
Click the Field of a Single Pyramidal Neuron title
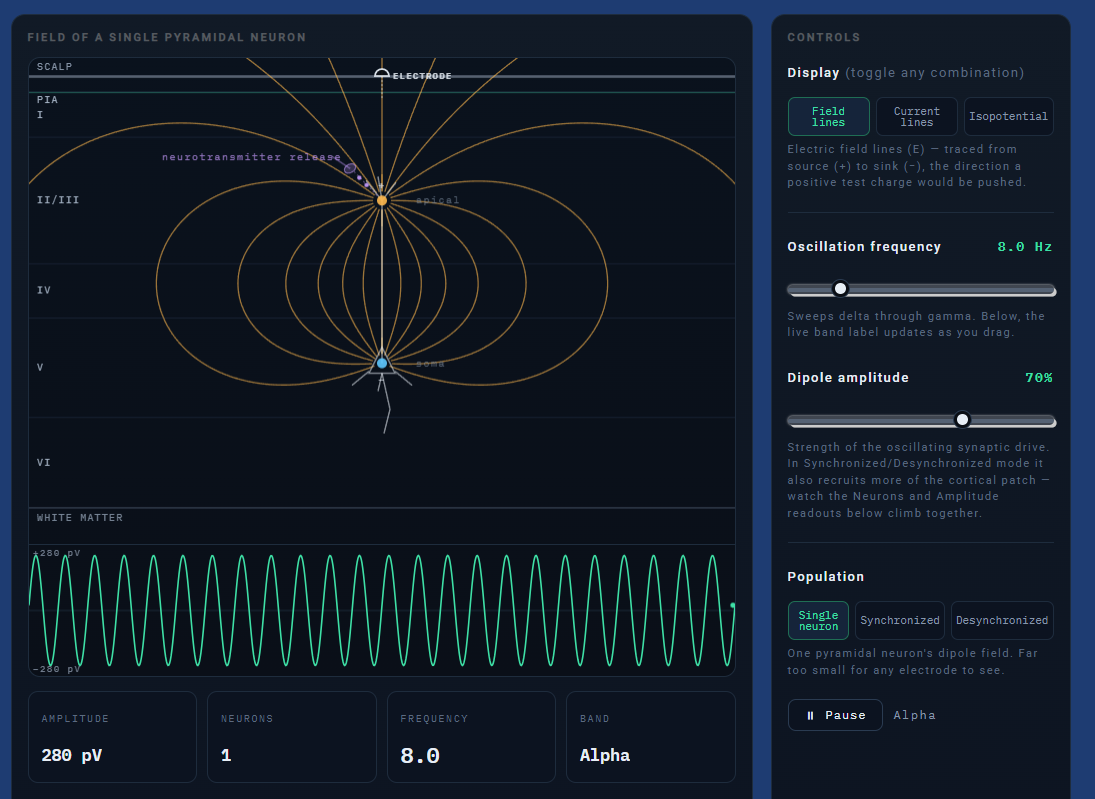point(166,38)
